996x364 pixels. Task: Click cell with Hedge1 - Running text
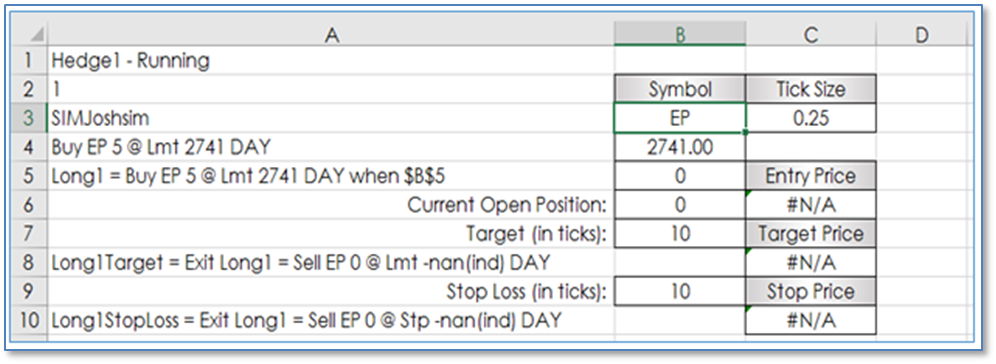(331, 61)
